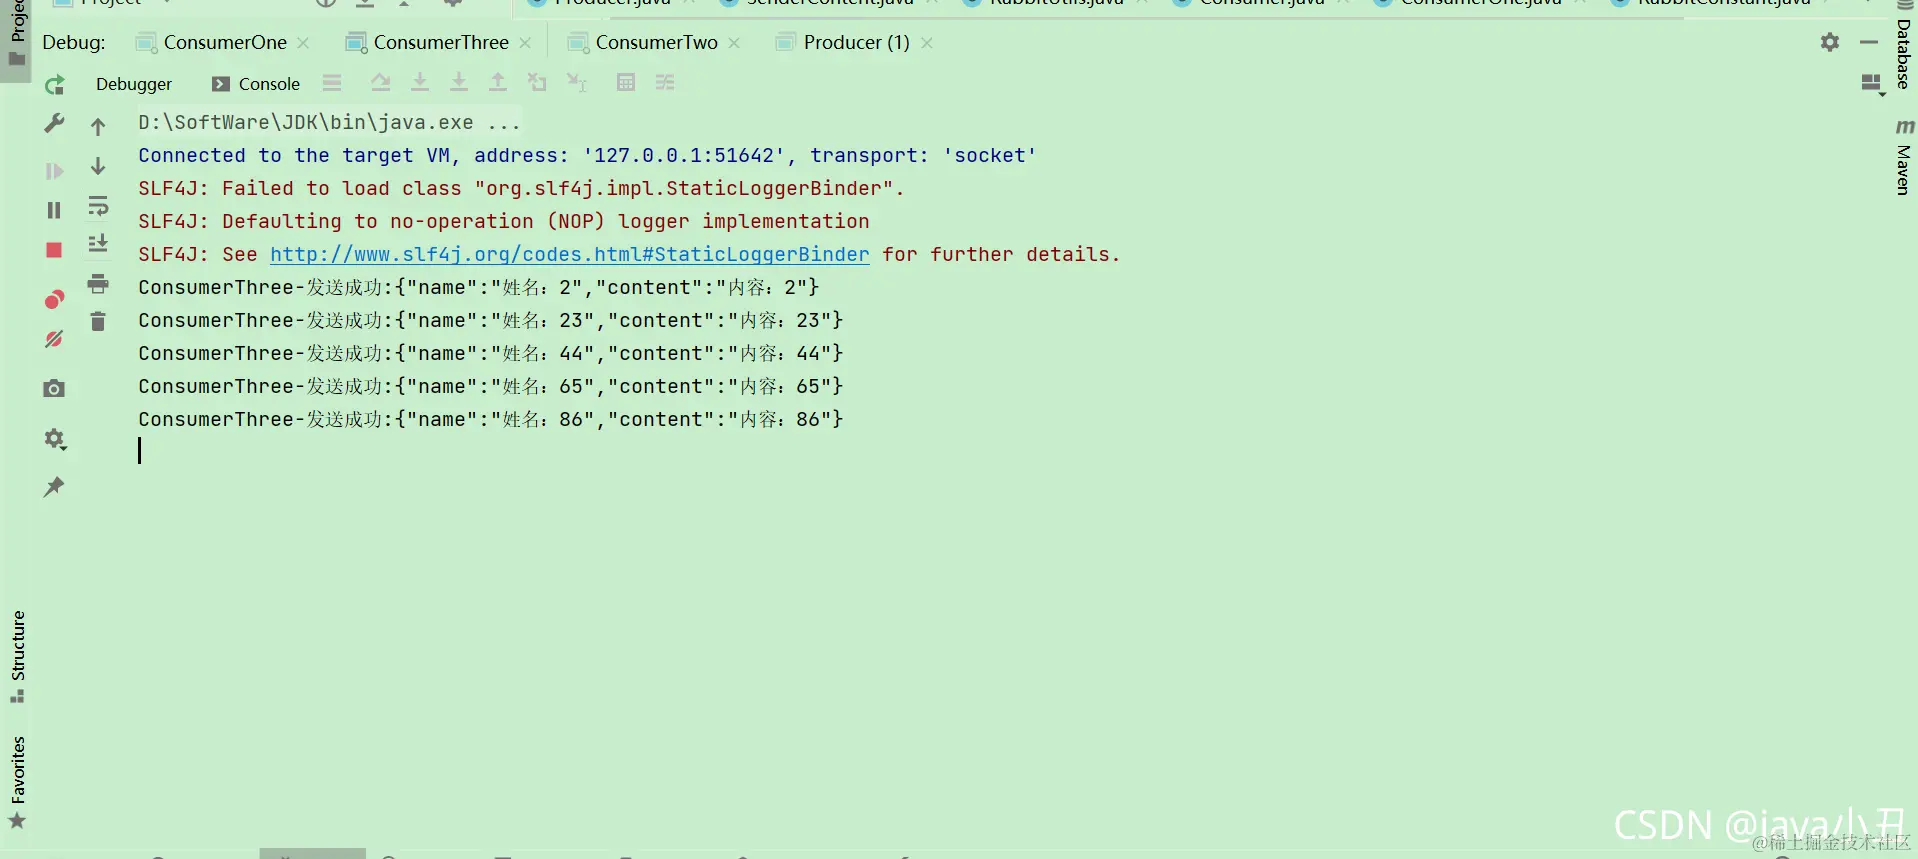
Task: Open Evaluate Expression calculator icon
Action: (626, 82)
